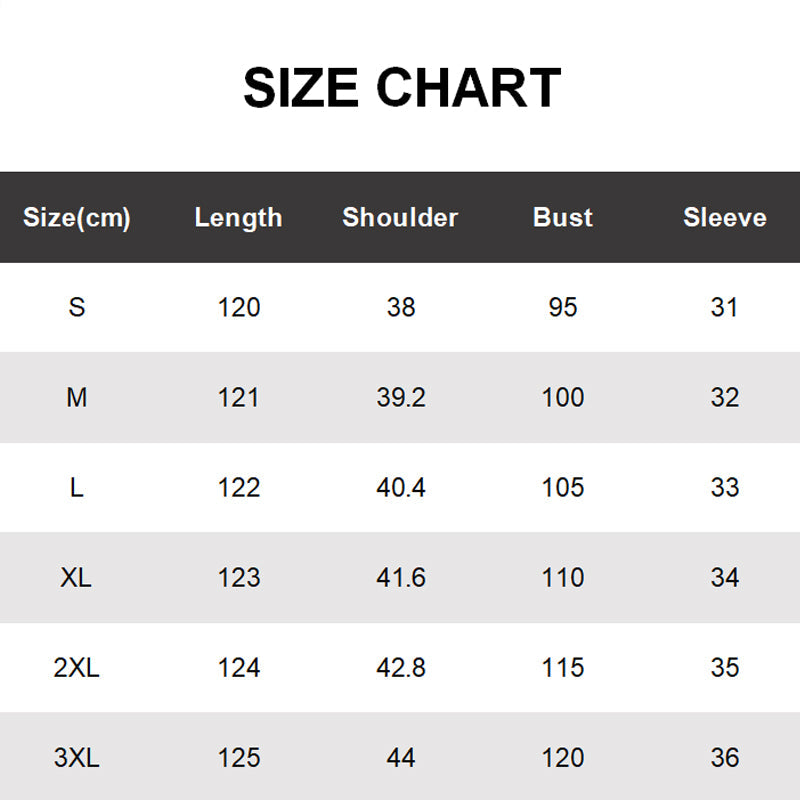Click the SIZE CHART title
This screenshot has height=800, width=800.
401,88
